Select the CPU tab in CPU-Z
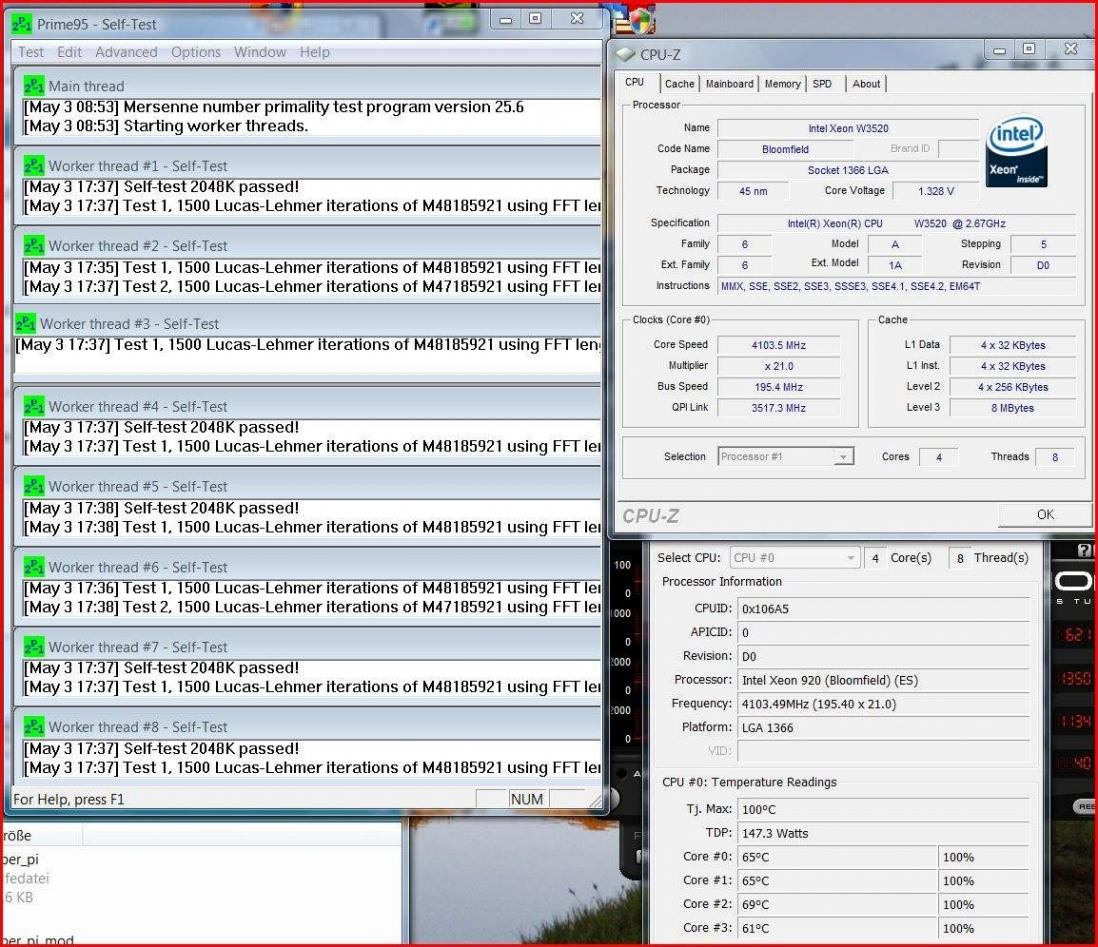 click(634, 82)
